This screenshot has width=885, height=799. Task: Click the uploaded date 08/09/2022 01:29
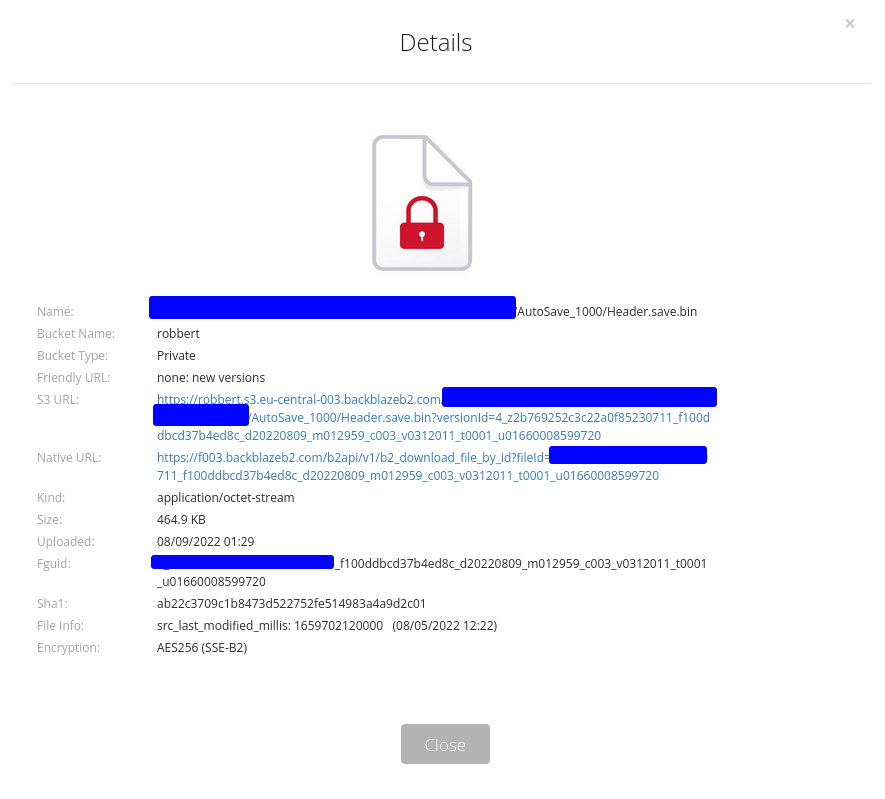tap(205, 542)
